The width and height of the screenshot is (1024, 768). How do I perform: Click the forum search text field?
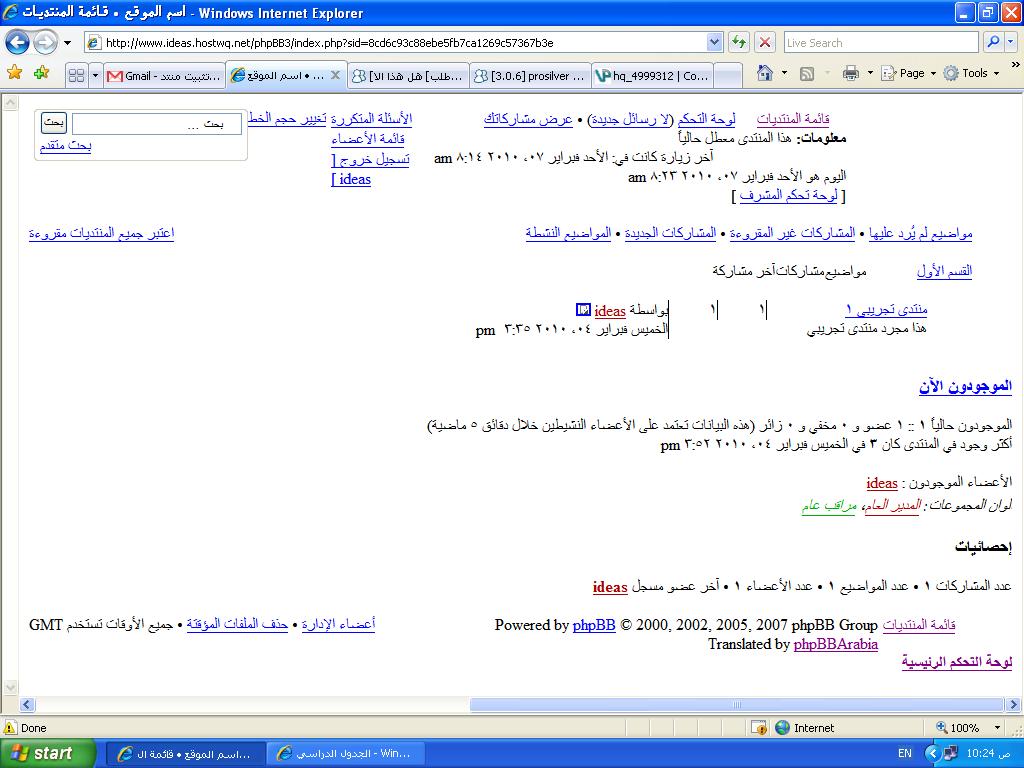point(156,124)
